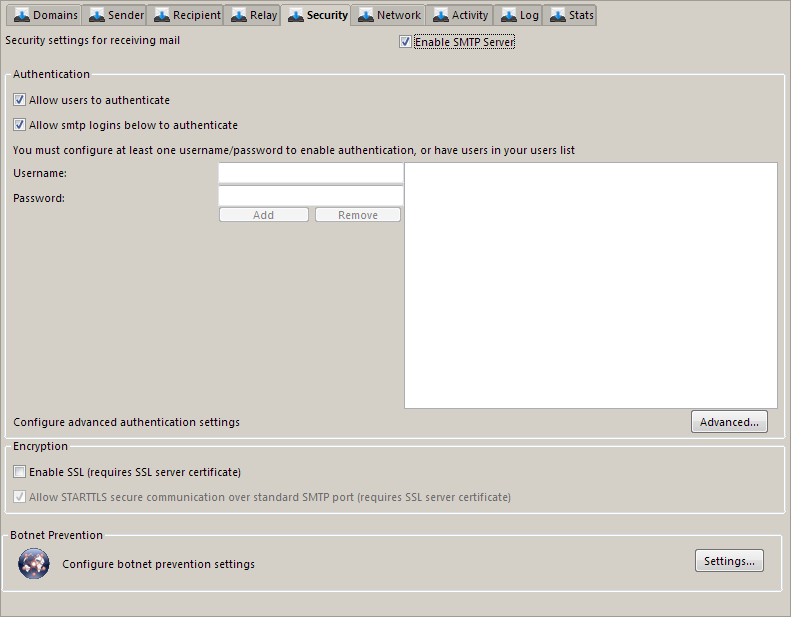
Task: Open botnet prevention Settings
Action: click(729, 561)
